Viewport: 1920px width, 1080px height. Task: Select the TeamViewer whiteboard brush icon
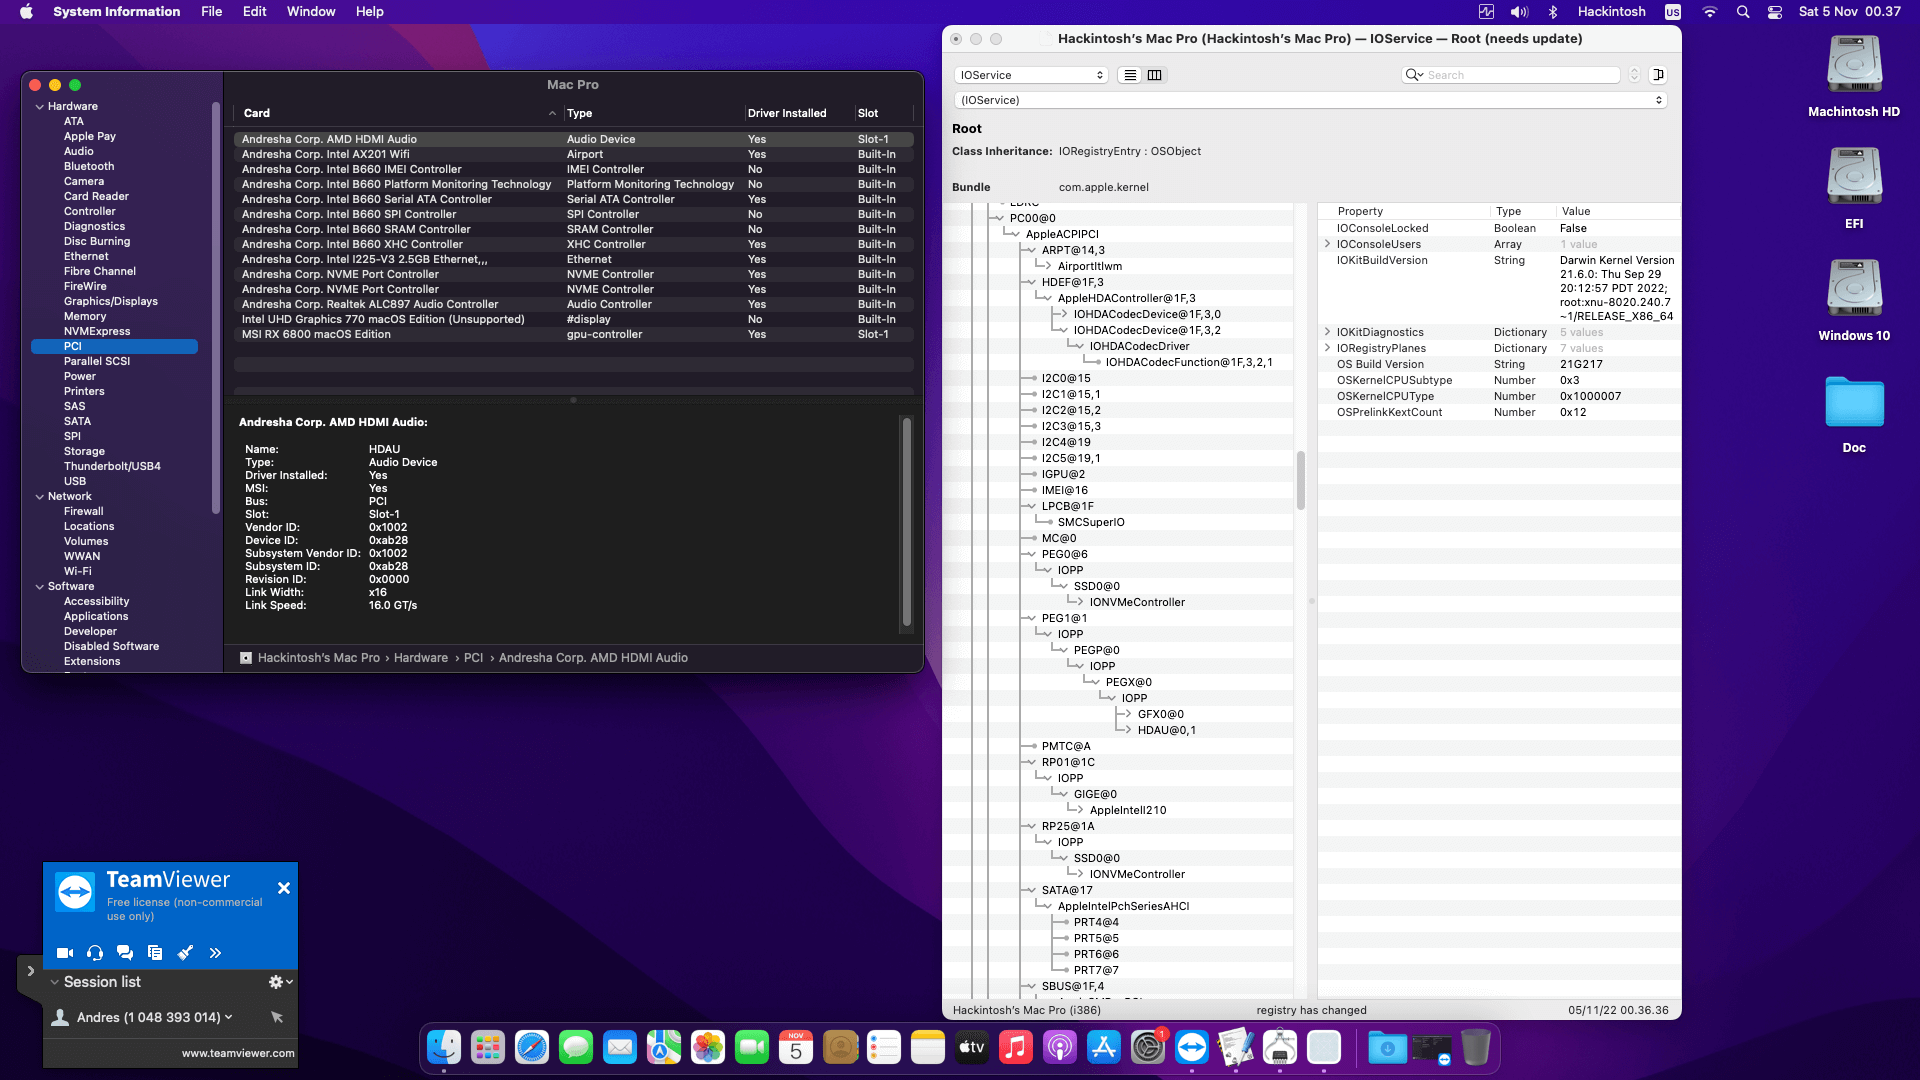[185, 953]
